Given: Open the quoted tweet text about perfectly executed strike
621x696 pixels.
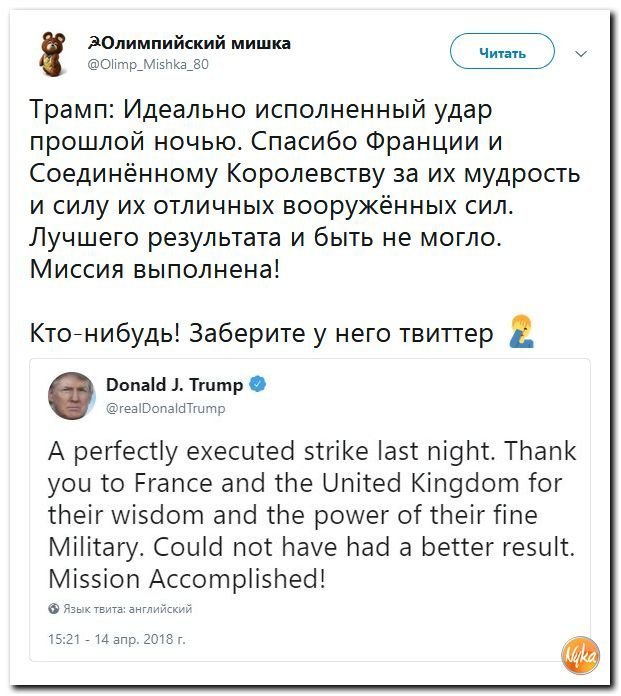Looking at the screenshot, I should click(x=312, y=515).
